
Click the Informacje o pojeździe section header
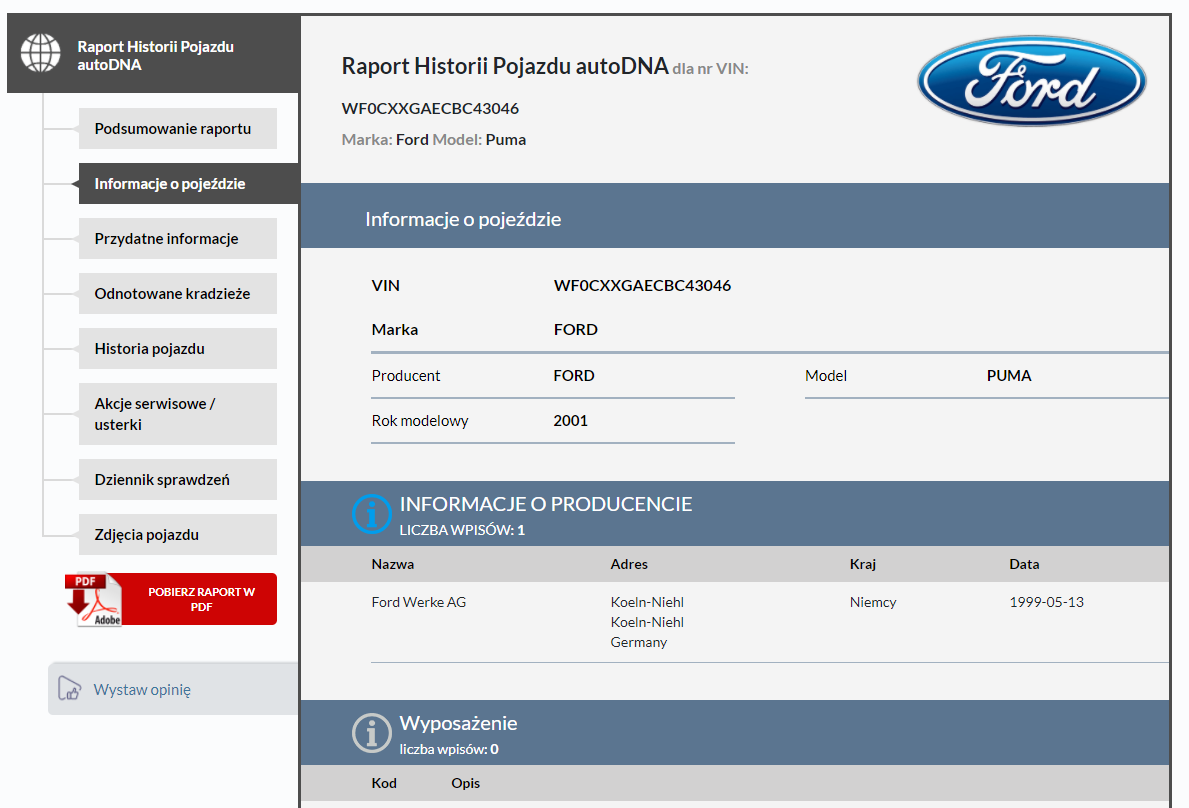463,219
